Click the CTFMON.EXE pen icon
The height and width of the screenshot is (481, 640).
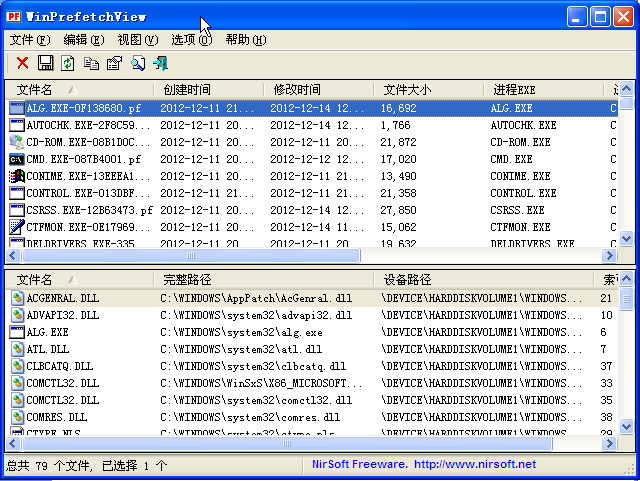(x=17, y=227)
